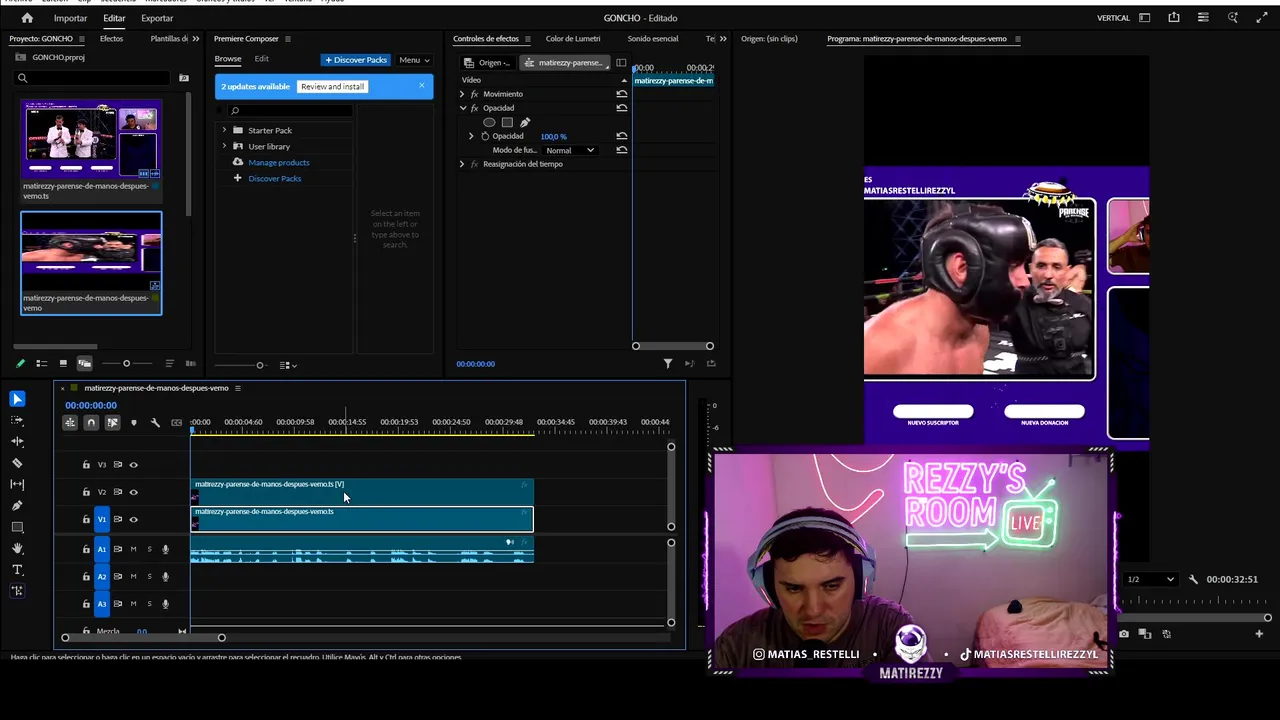Toggle Snap in timeline
This screenshot has height=720, width=1280.
click(x=91, y=423)
